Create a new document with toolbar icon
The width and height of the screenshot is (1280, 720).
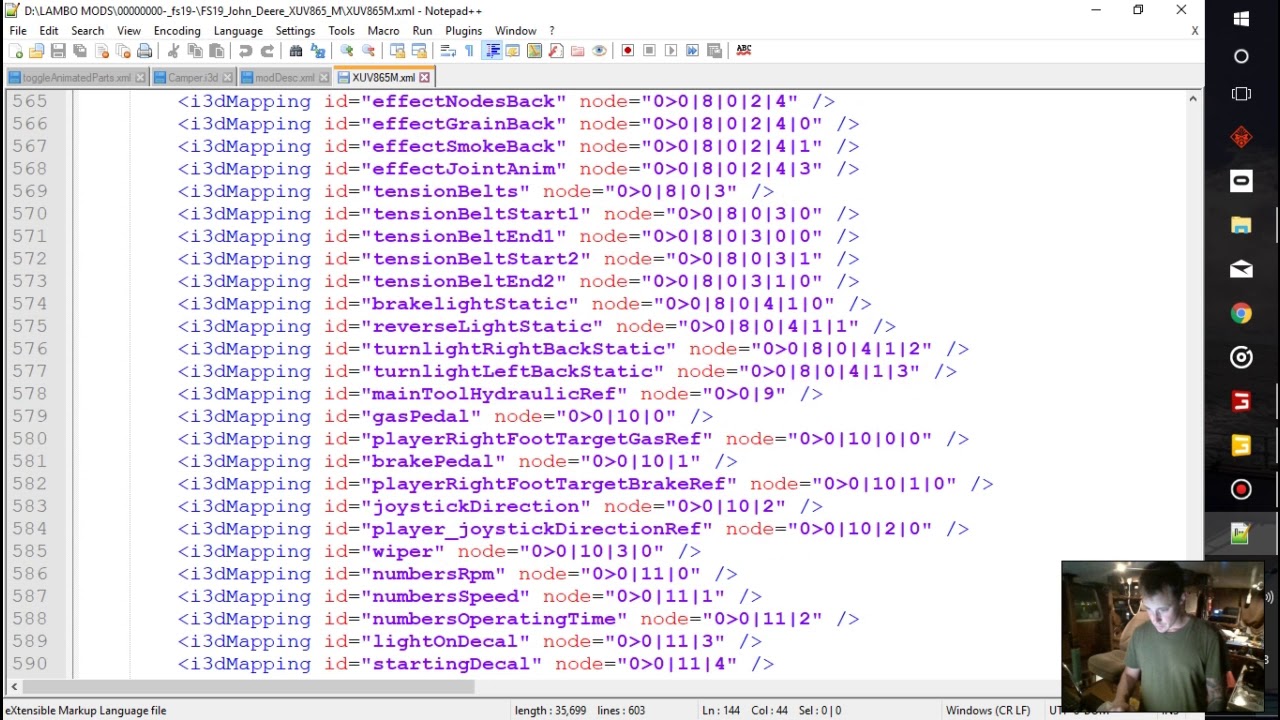coord(16,50)
